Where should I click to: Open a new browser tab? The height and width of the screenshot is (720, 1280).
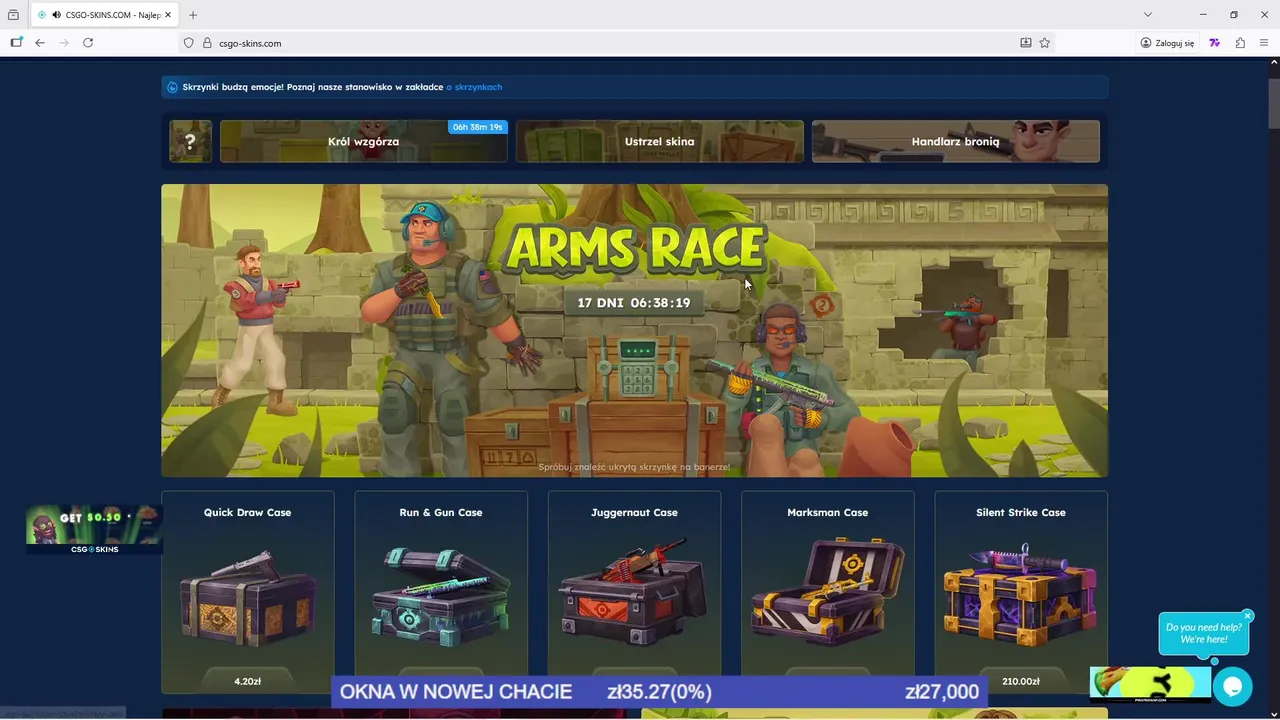coord(193,15)
